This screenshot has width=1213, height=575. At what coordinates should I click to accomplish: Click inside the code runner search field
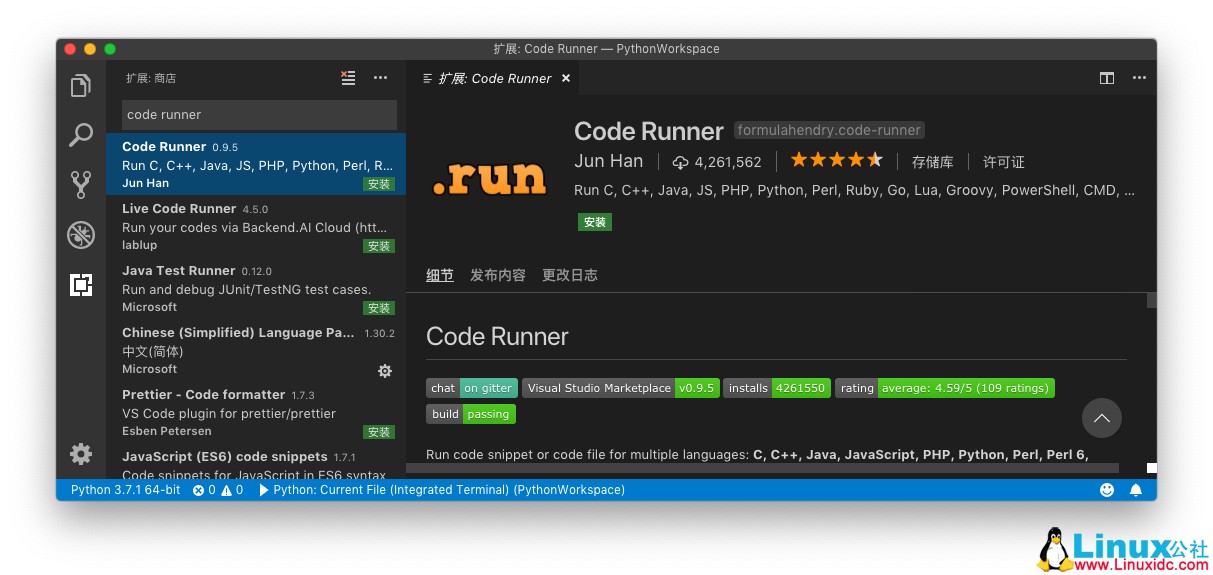click(x=259, y=114)
